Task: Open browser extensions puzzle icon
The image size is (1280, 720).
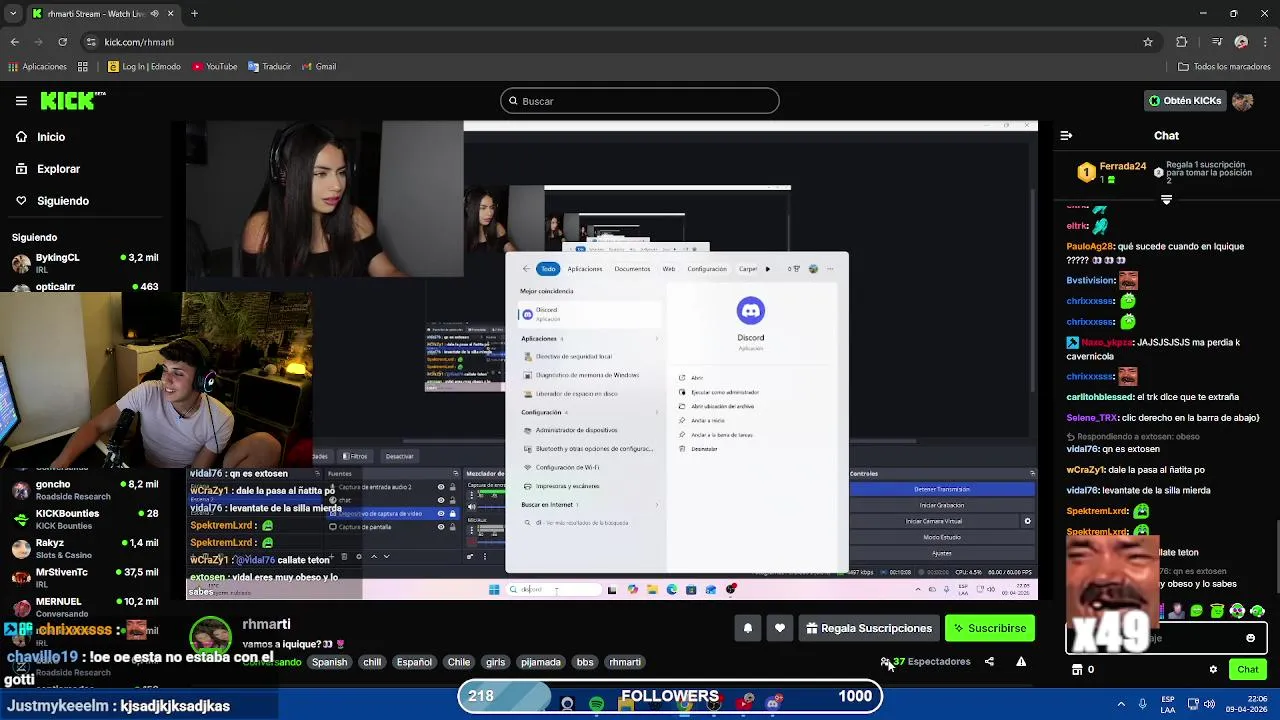Action: click(x=1182, y=42)
